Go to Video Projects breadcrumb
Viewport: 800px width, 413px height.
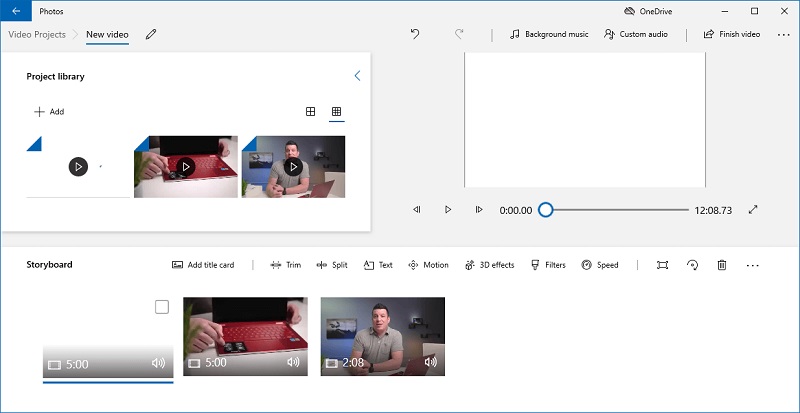coord(37,35)
